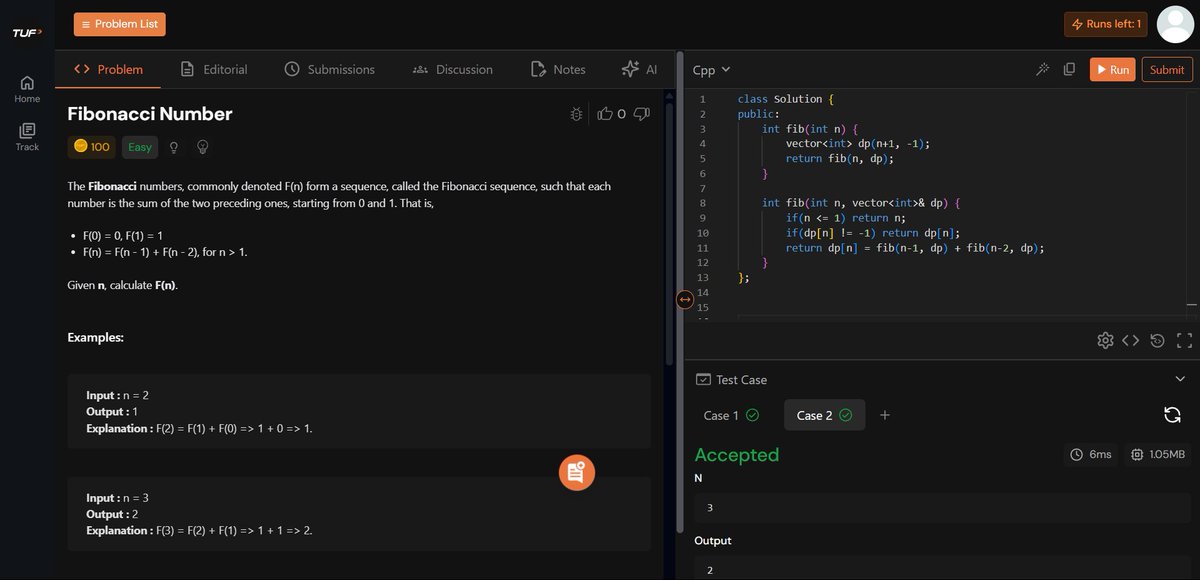Image resolution: width=1200 pixels, height=580 pixels.
Task: Open the Submissions tab
Action: click(329, 69)
